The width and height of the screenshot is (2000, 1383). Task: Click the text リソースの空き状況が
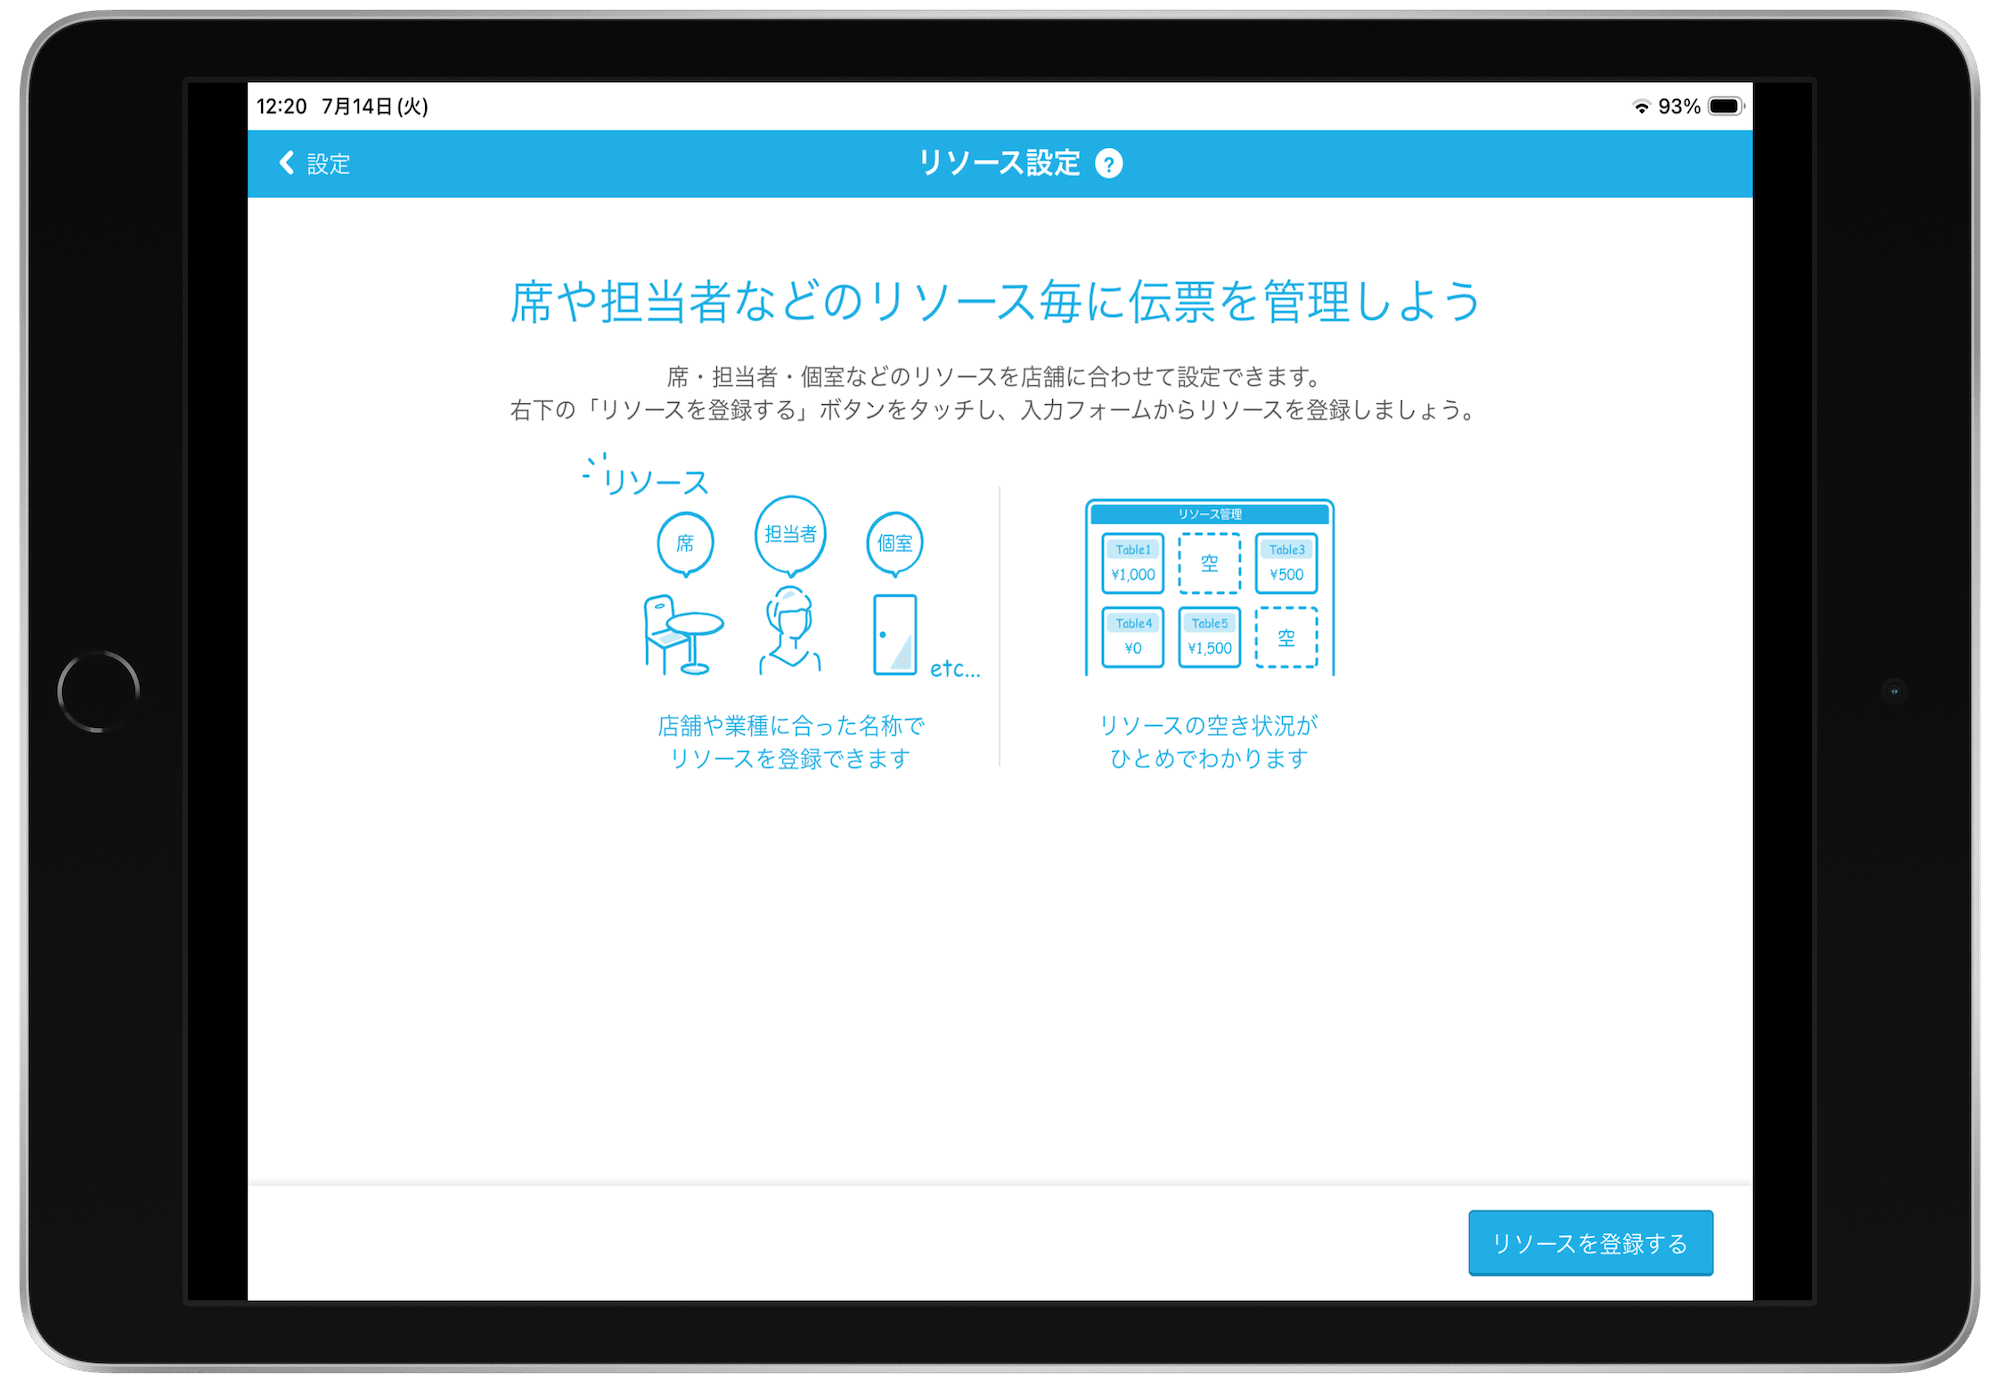click(x=1209, y=725)
